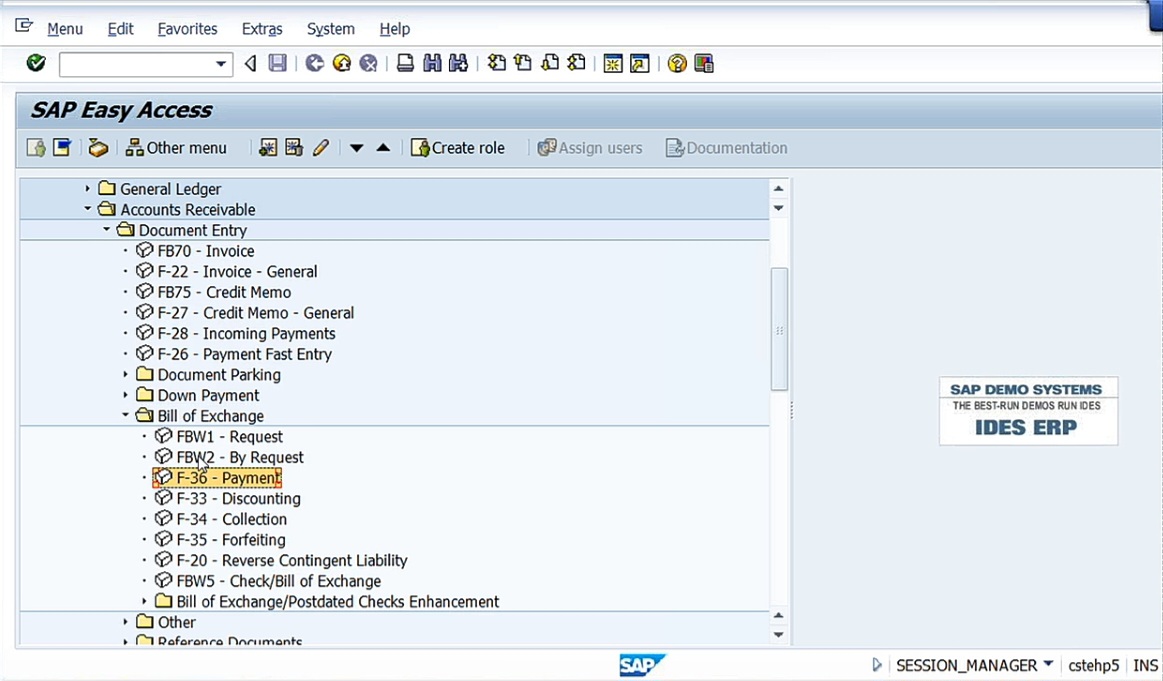Screen dimensions: 1163x681
Task: Click the First Page icon
Action: pyautogui.click(x=496, y=63)
